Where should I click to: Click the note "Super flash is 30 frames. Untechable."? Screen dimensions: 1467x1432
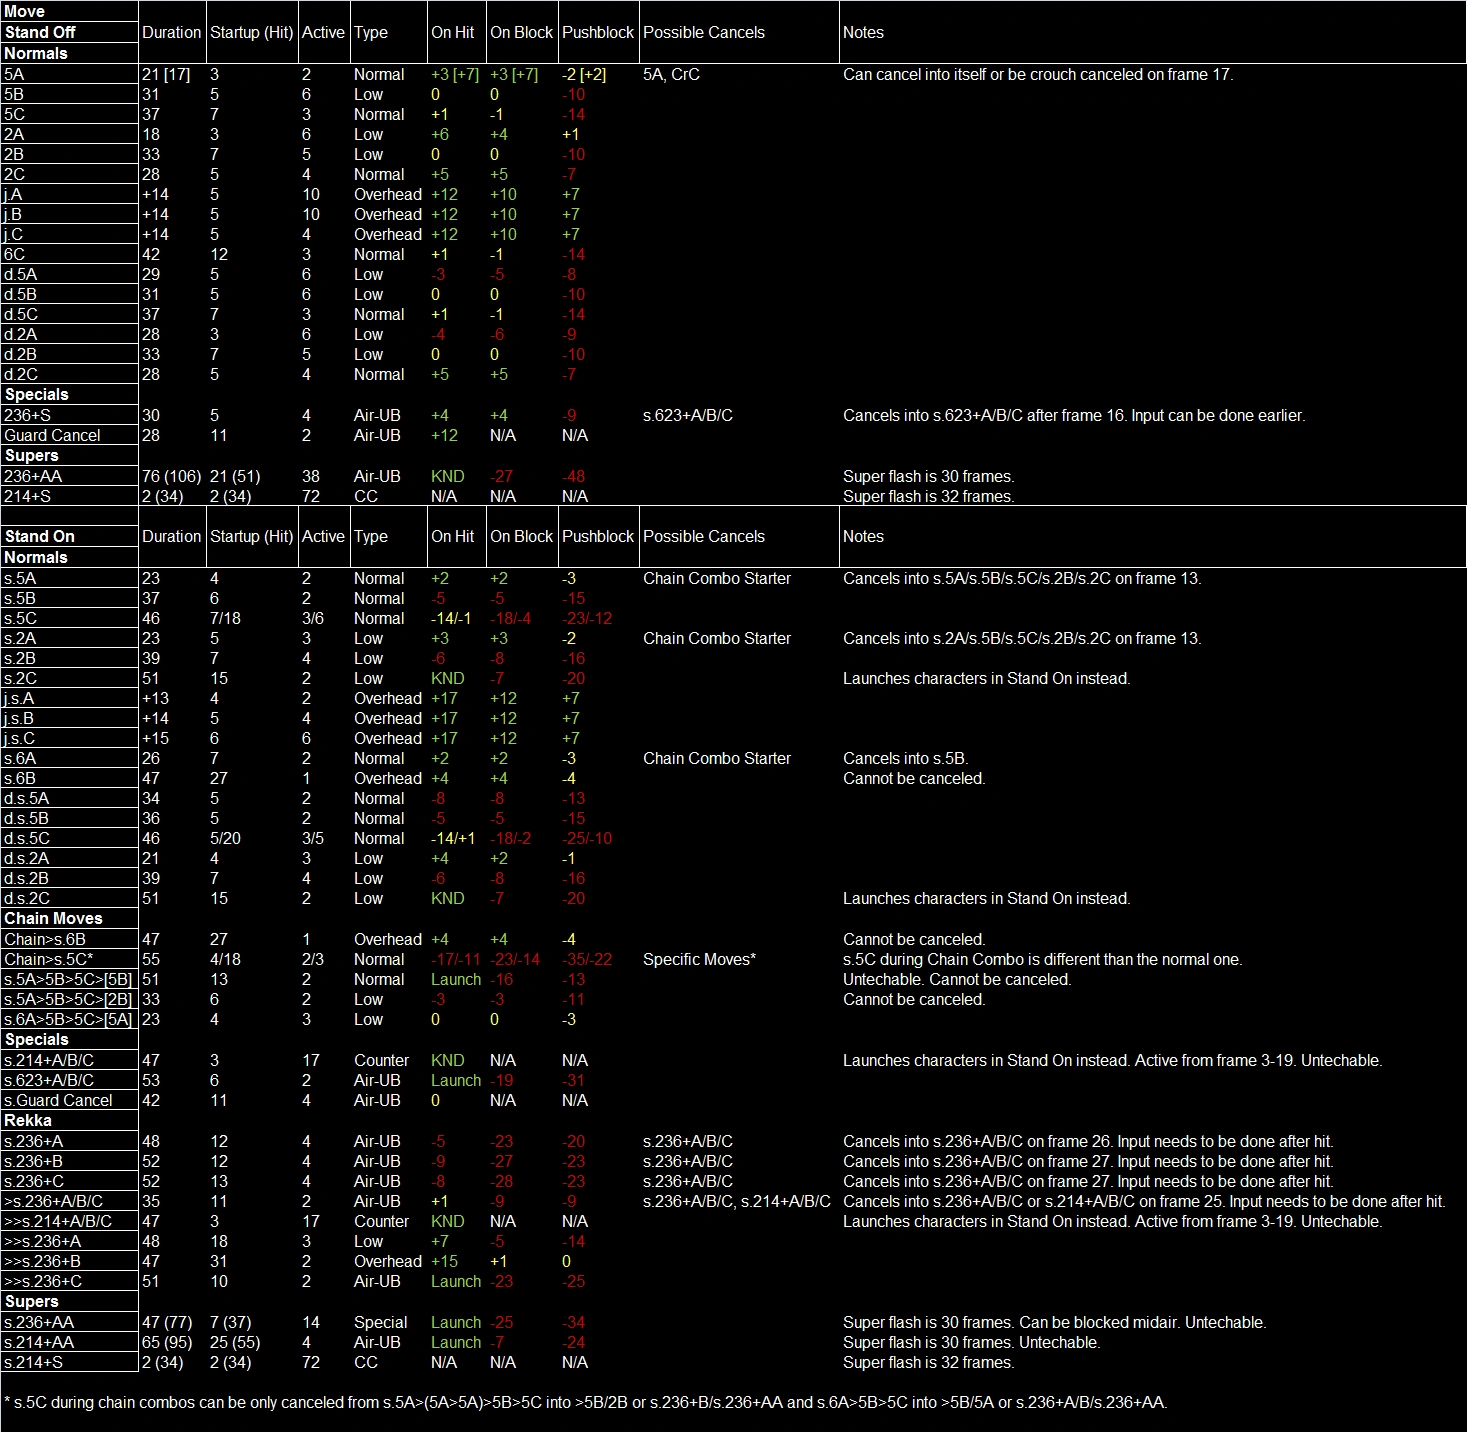971,1342
